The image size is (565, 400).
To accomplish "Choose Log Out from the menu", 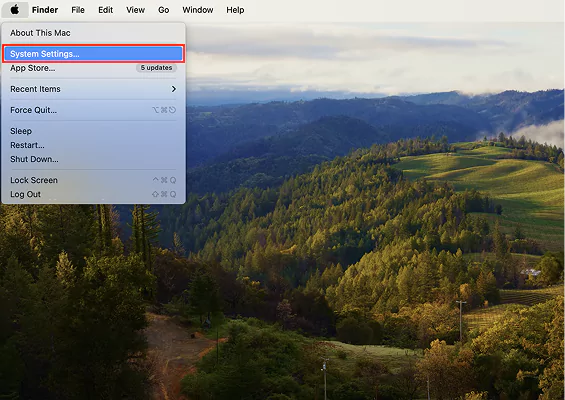I will click(x=93, y=194).
